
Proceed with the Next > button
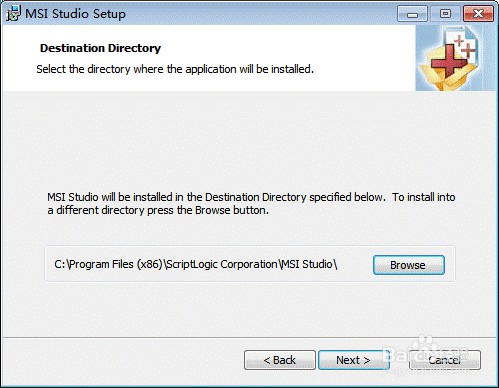tap(353, 360)
